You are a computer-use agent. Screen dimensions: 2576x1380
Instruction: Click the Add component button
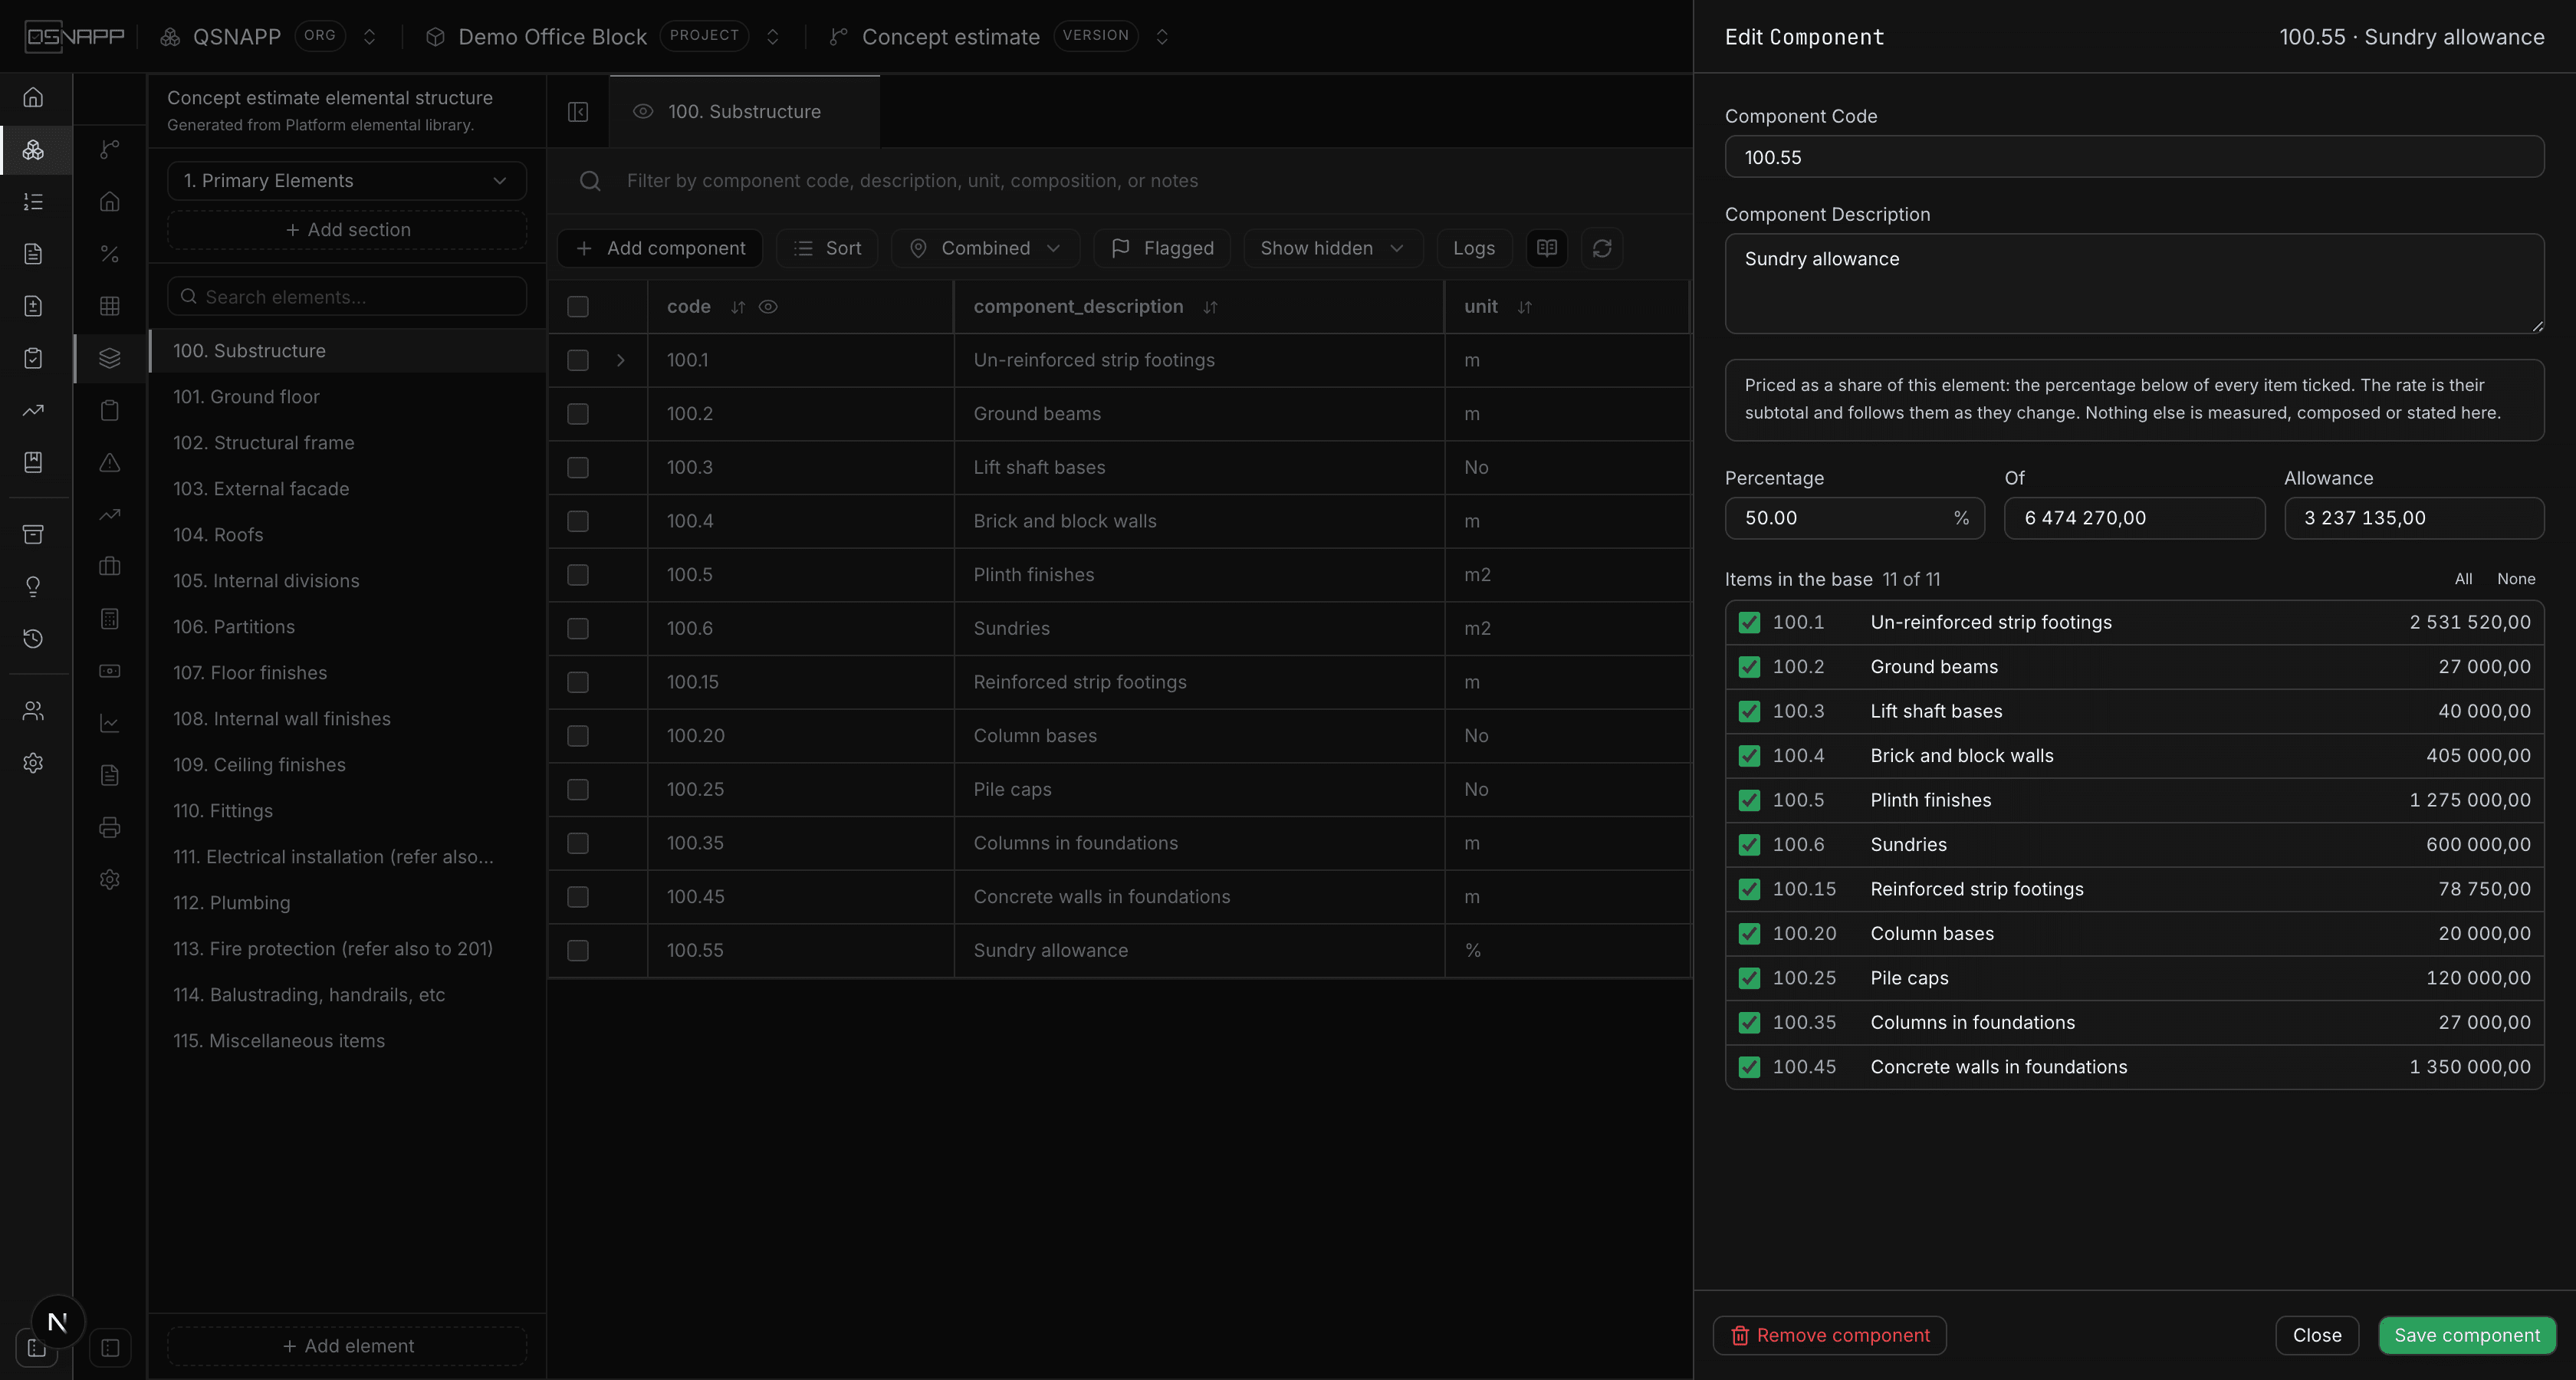tap(660, 248)
